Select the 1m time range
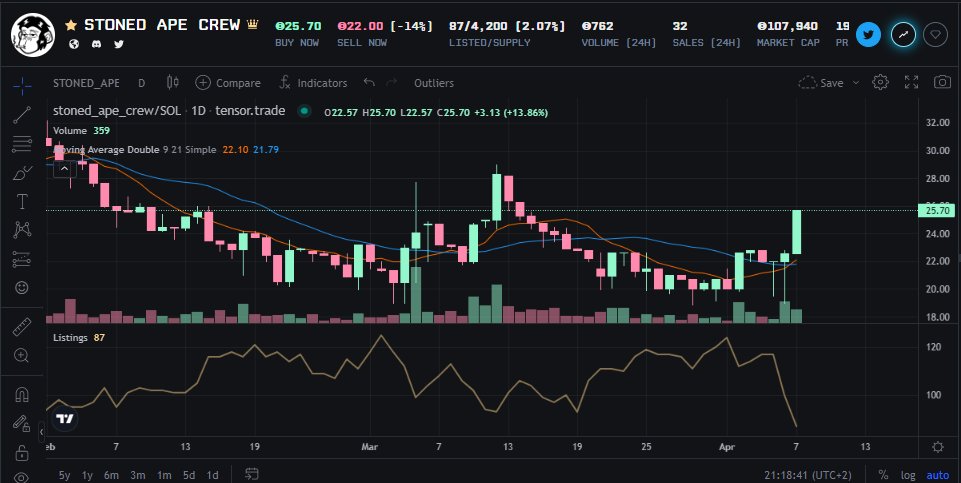This screenshot has height=483, width=961. (x=164, y=475)
